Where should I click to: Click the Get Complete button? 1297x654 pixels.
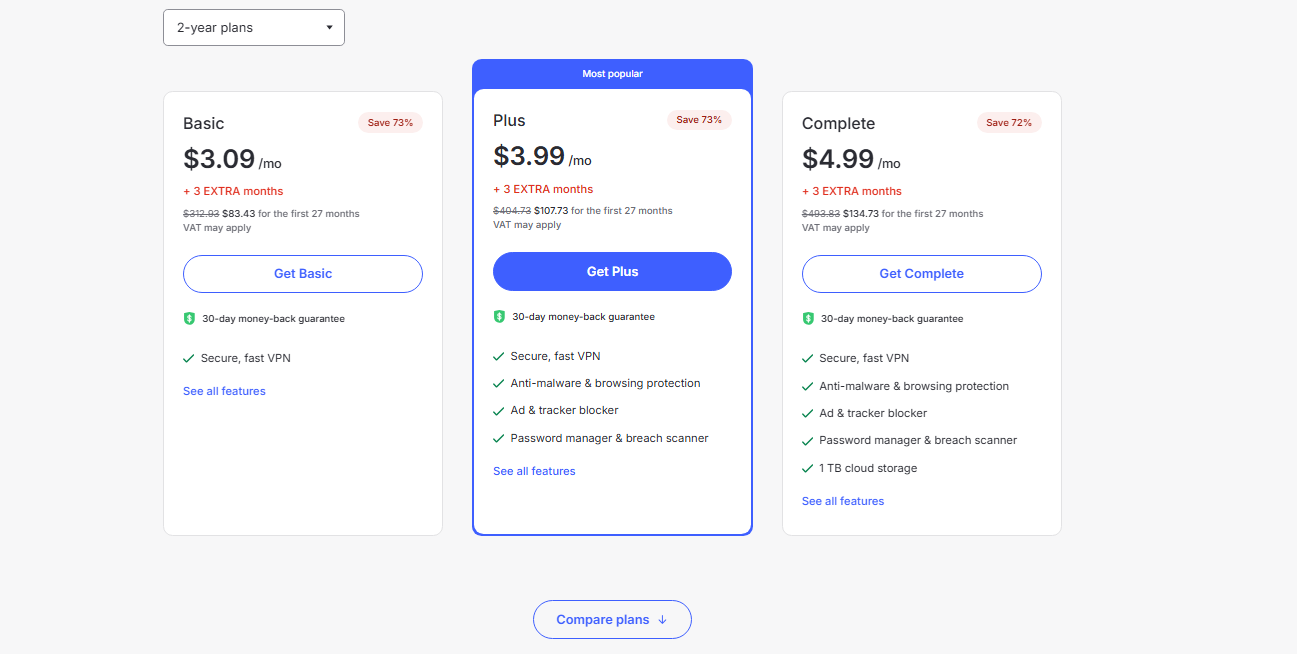pyautogui.click(x=921, y=274)
